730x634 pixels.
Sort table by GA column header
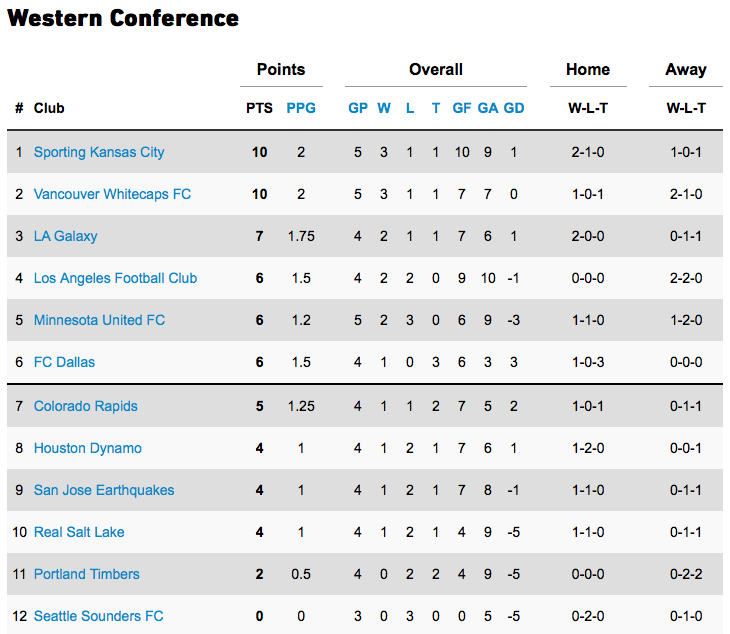(x=487, y=108)
